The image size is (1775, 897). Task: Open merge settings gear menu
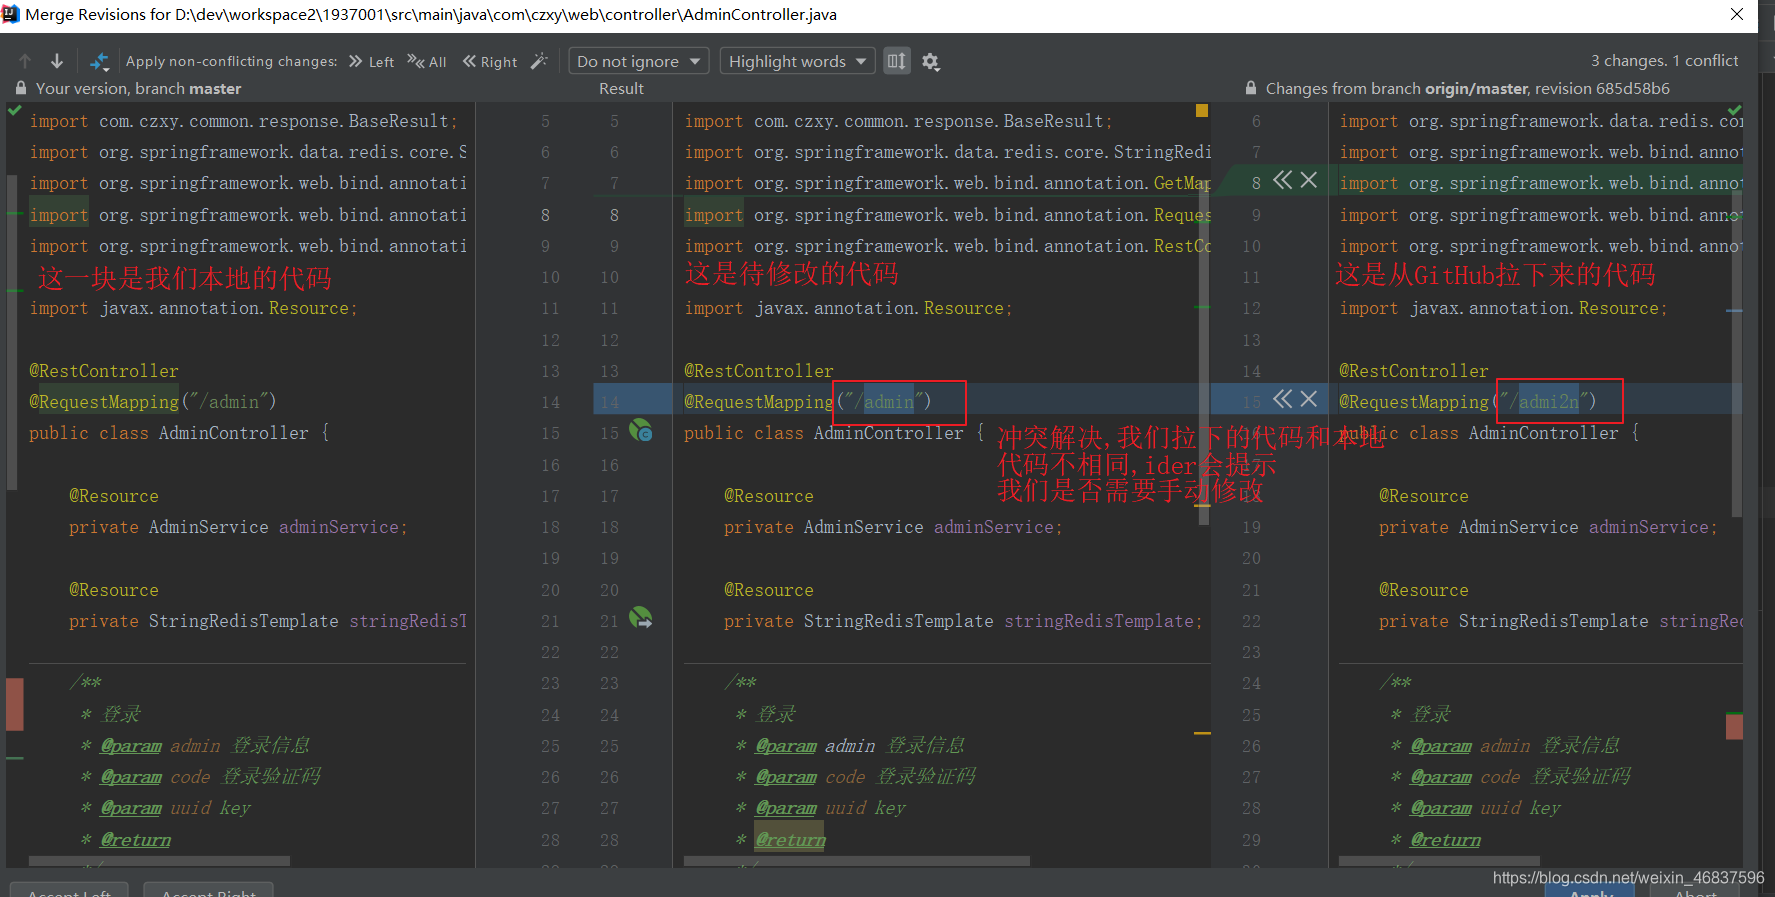[931, 62]
